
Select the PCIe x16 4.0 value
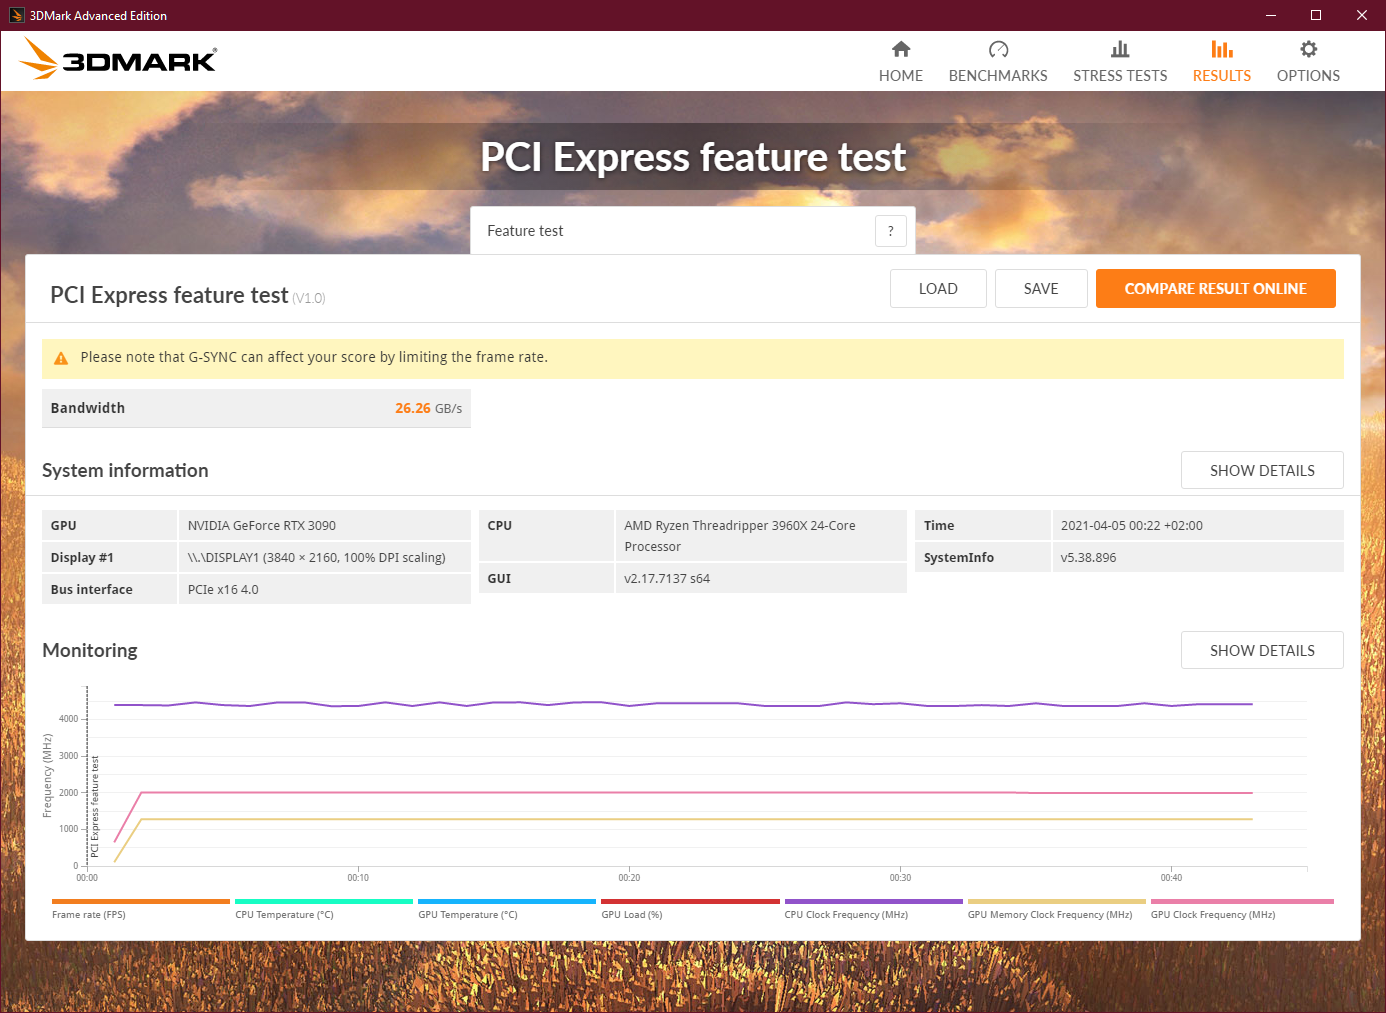click(223, 590)
